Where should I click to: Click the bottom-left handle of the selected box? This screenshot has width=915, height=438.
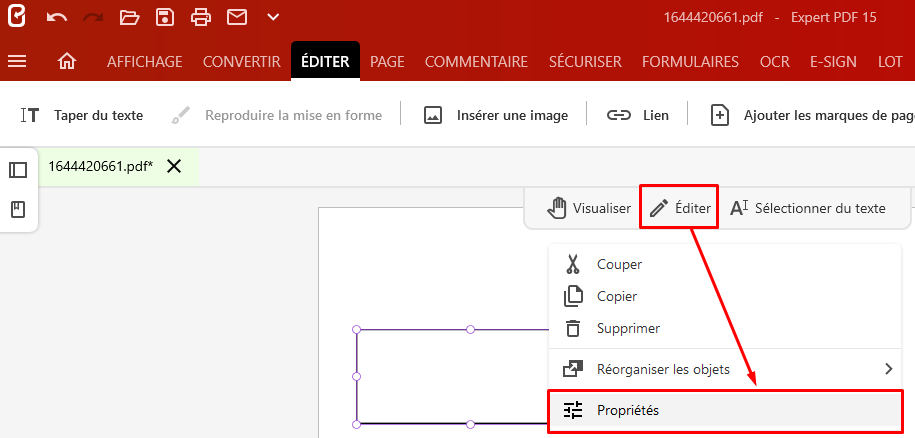click(357, 424)
